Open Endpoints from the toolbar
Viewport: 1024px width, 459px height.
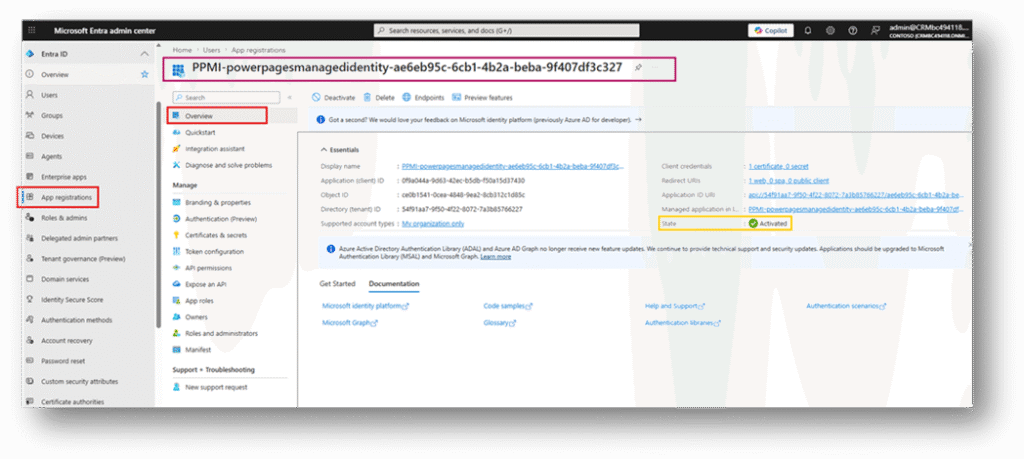pos(423,98)
